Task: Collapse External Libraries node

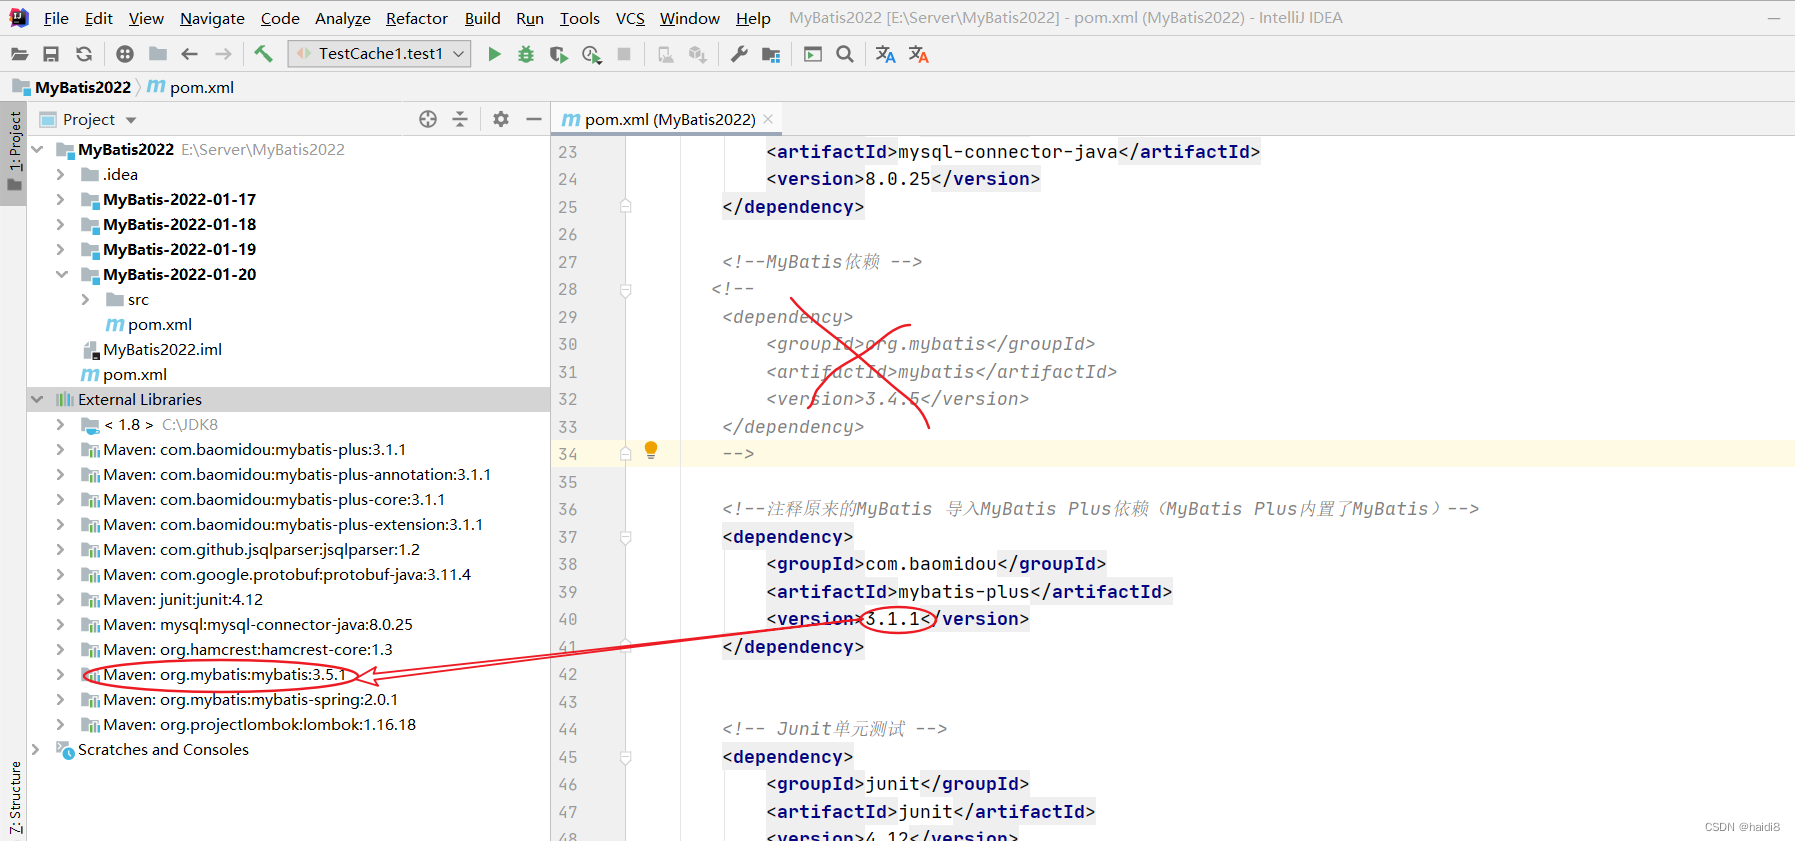Action: (36, 399)
